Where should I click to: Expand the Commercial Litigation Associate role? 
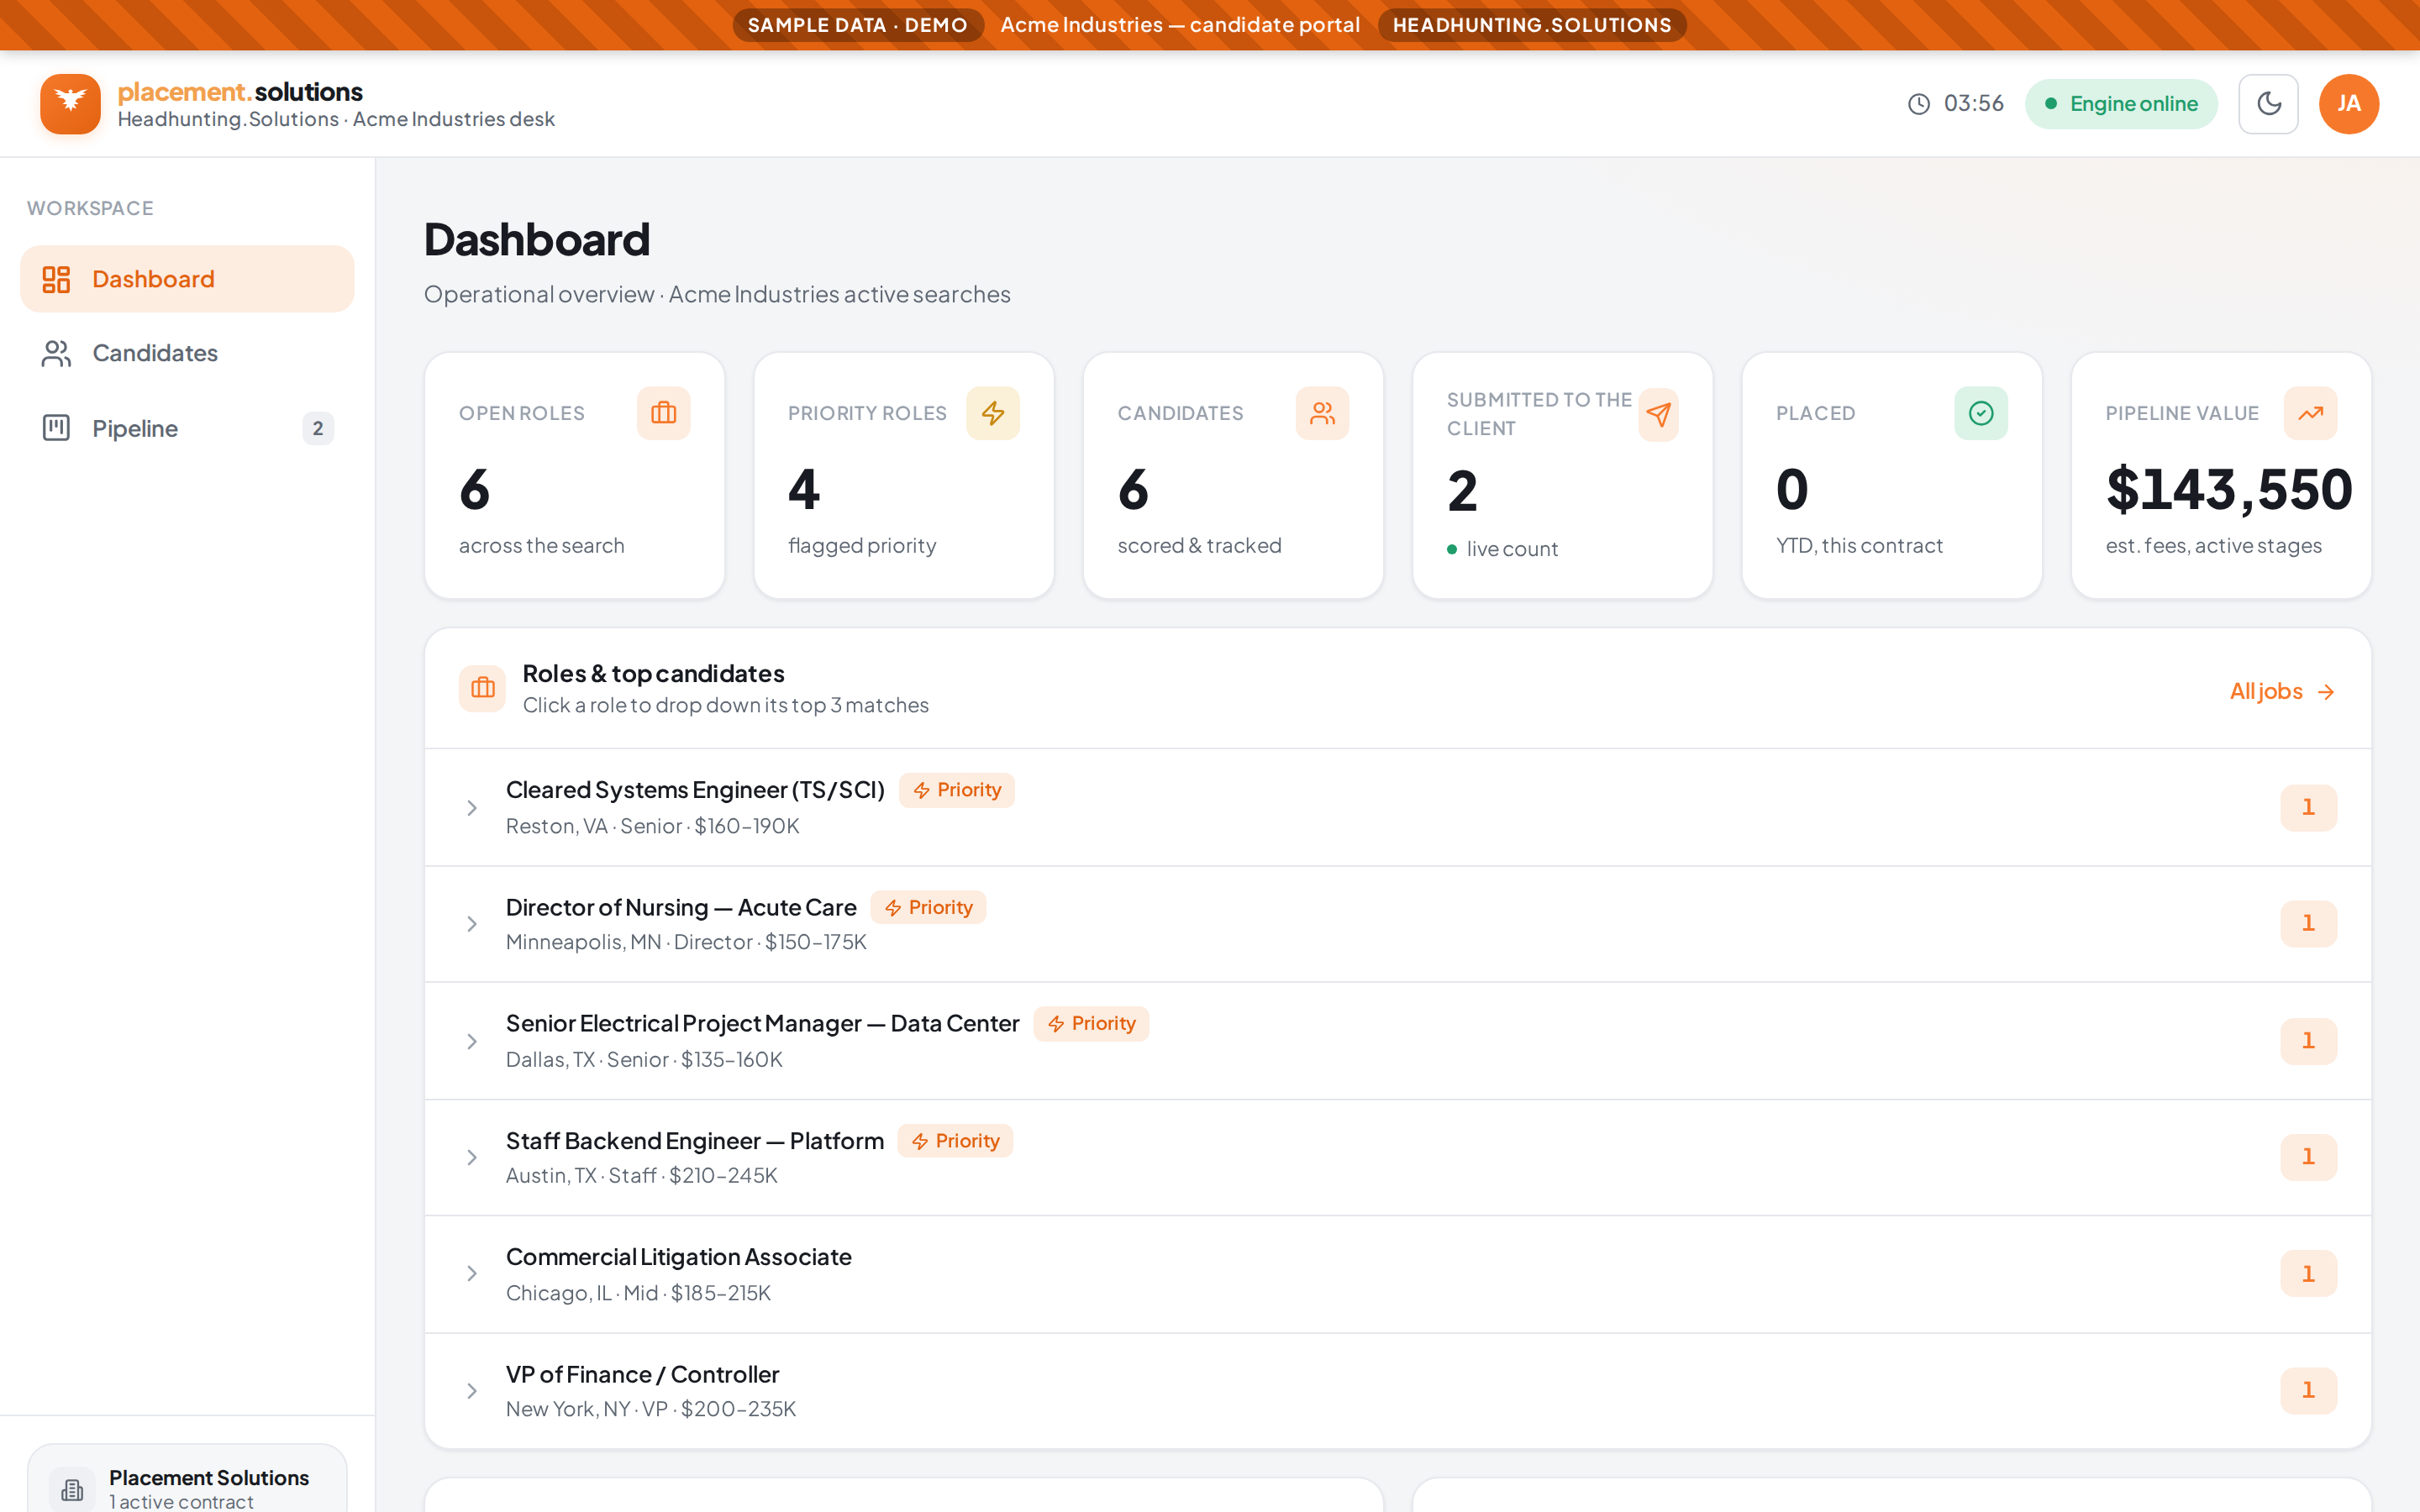1398,1274
